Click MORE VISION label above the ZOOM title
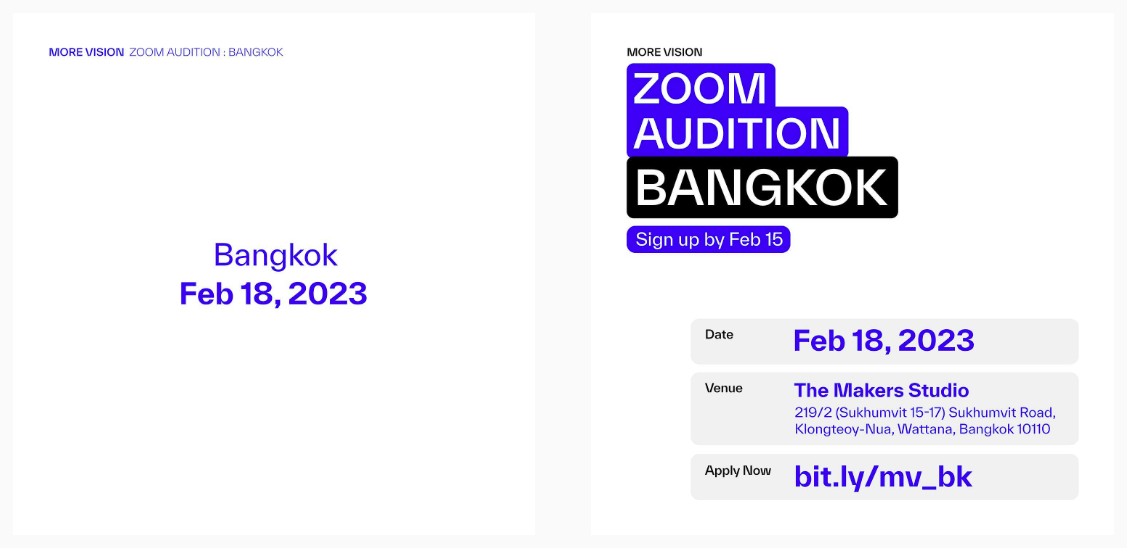Screen dimensions: 1127x548 point(664,52)
